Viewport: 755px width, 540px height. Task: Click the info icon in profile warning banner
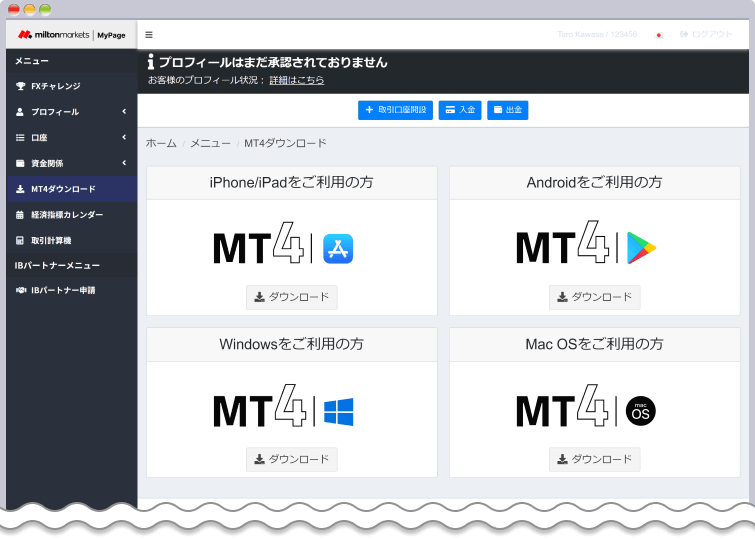click(151, 62)
